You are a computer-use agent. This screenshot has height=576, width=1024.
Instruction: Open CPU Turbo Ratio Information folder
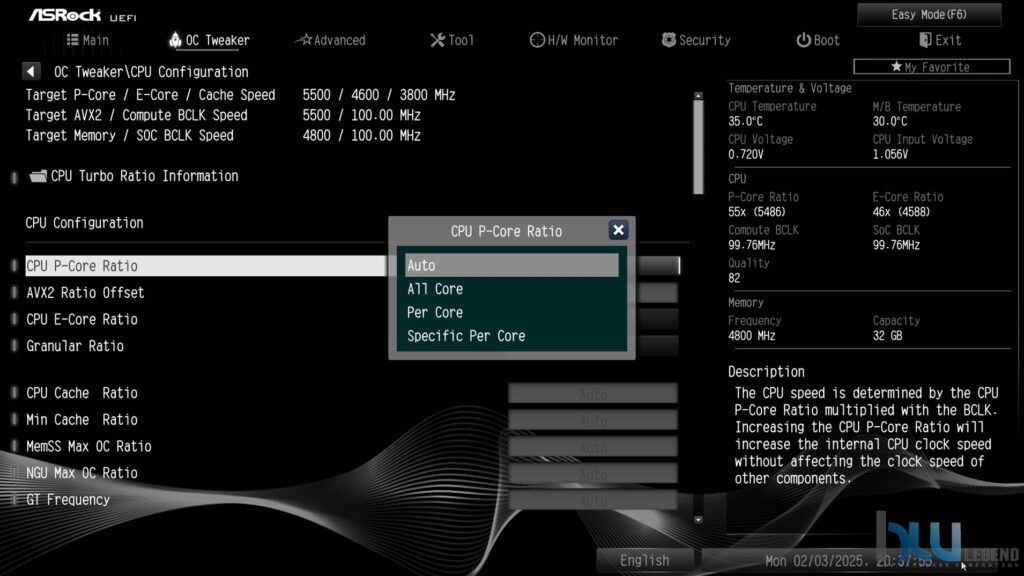tap(134, 176)
